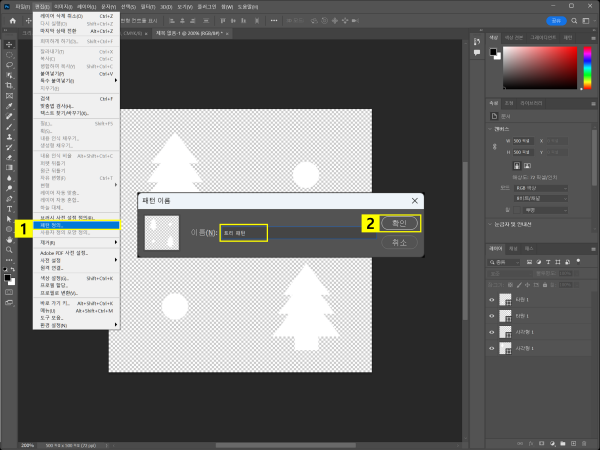The image size is (600, 450).
Task: Click 취소 in the pattern name dialog
Action: [399, 242]
